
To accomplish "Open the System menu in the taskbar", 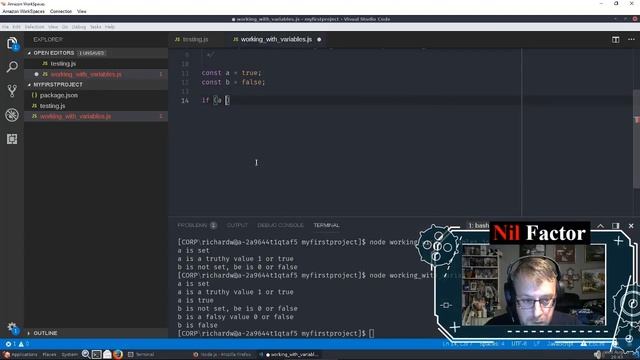I will pyautogui.click(x=69, y=355).
